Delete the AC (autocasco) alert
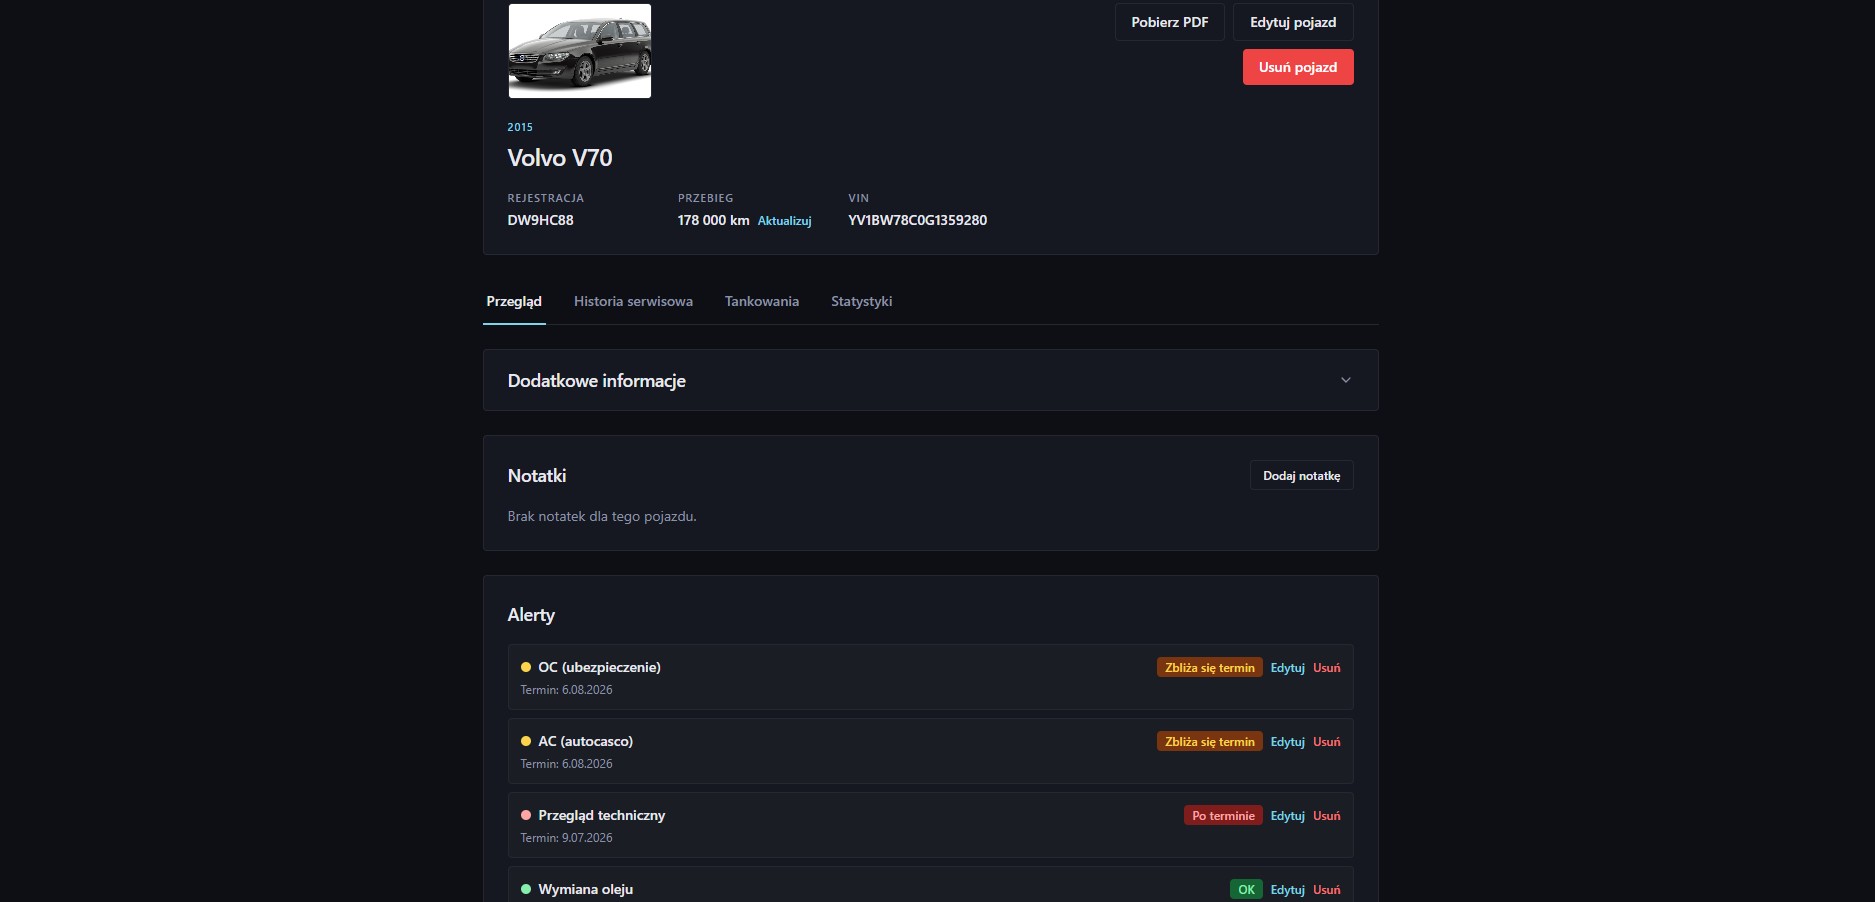 pos(1326,742)
